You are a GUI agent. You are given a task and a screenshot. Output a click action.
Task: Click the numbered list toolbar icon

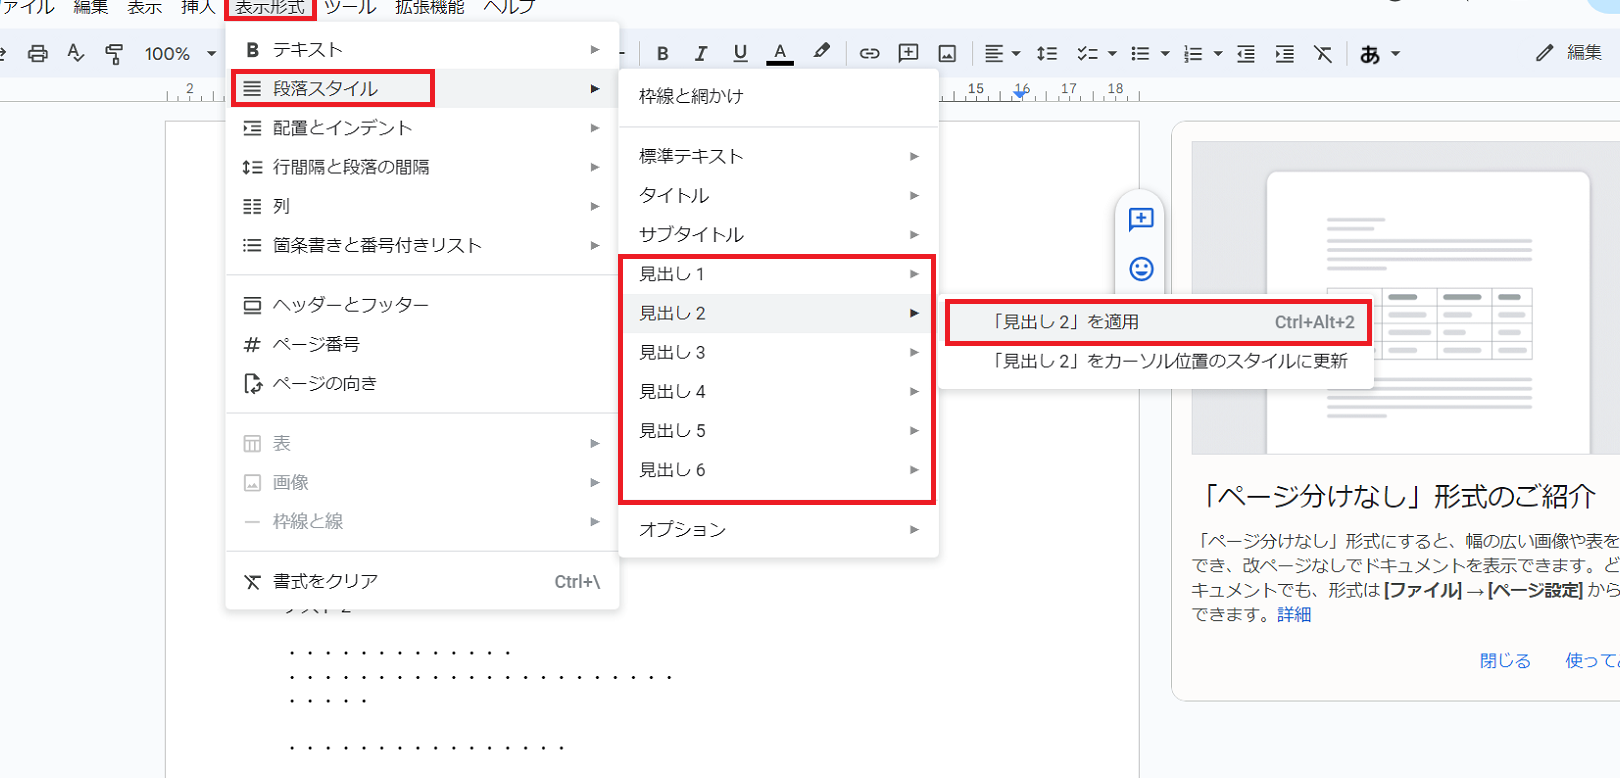[x=1193, y=54]
